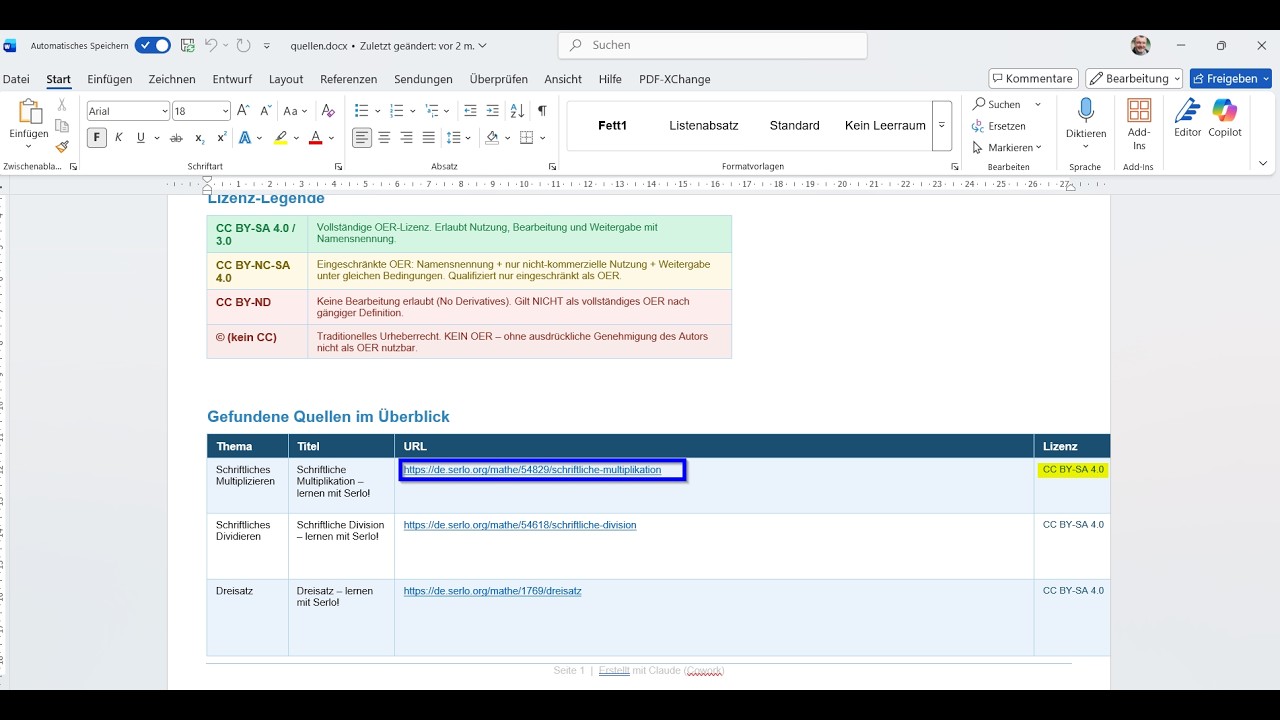Center align the paragraph

coord(384,138)
